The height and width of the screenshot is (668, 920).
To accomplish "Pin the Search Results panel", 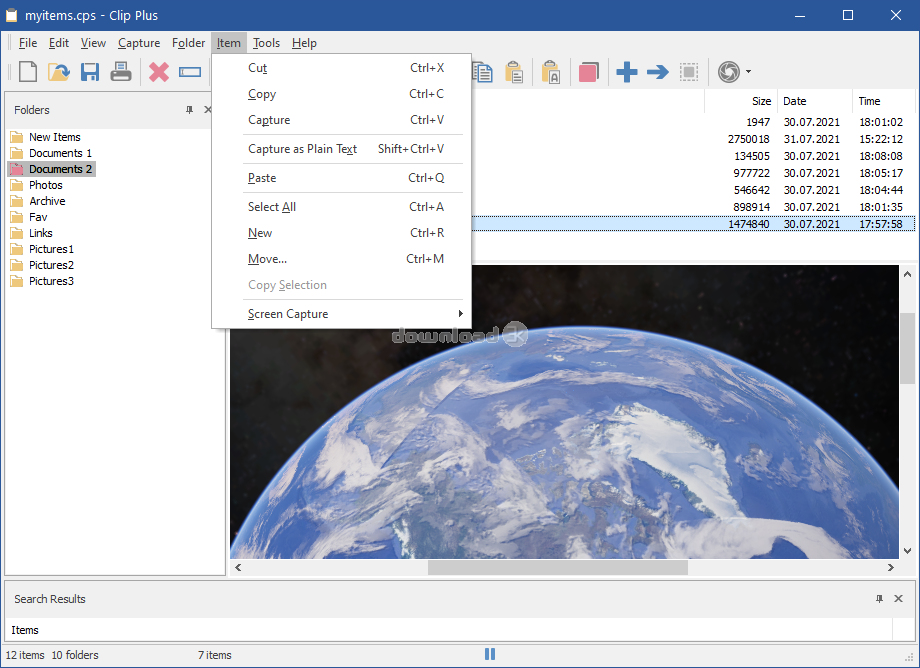I will [x=879, y=599].
